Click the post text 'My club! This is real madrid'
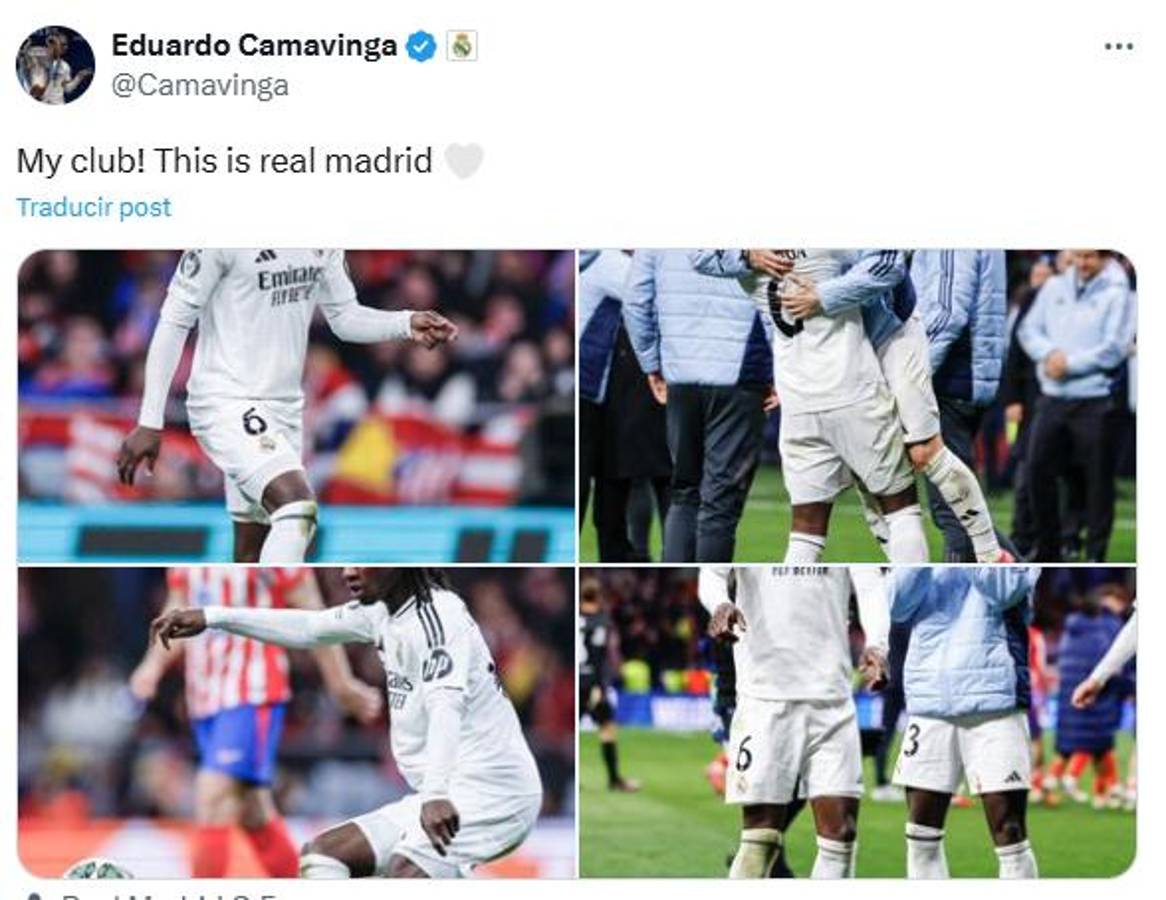Screen dimensions: 1166x900 pyautogui.click(x=225, y=161)
